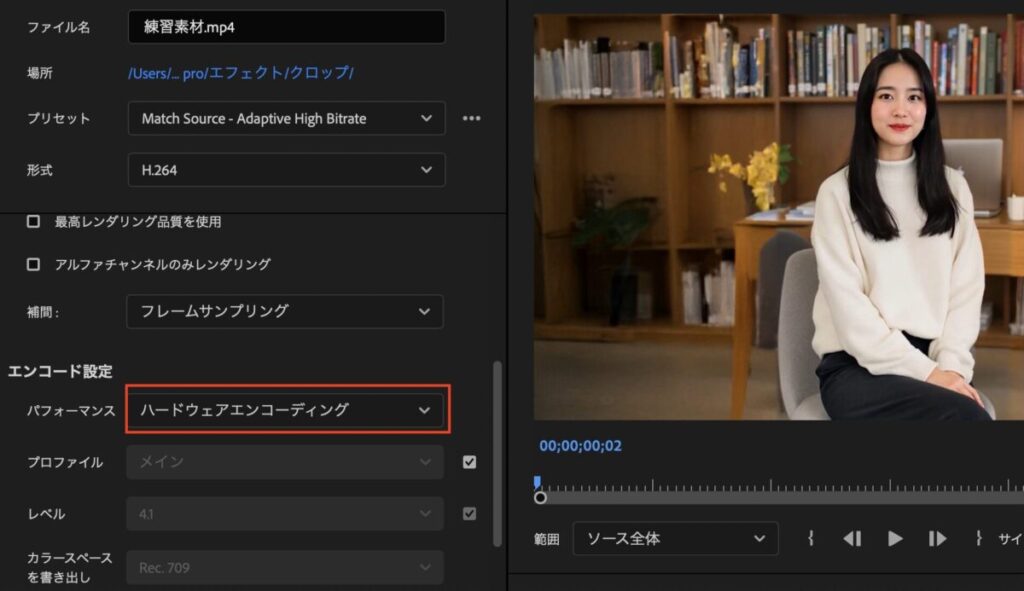Enable 最高レンダリング品質を使用 checkbox
The height and width of the screenshot is (591, 1024).
click(30, 222)
